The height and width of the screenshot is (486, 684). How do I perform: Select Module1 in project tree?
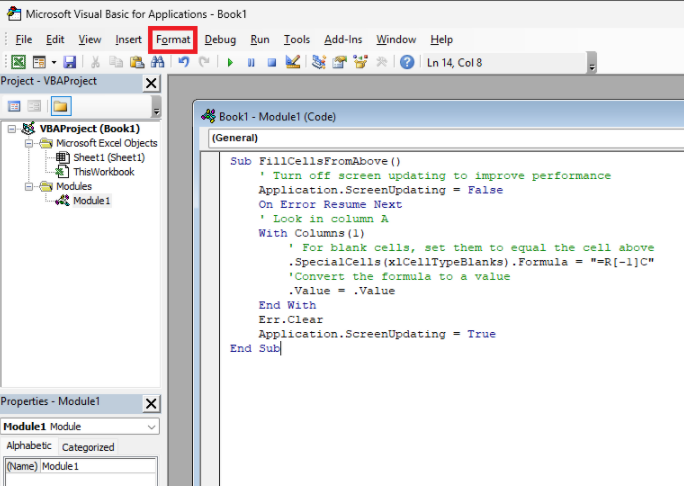[91, 201]
